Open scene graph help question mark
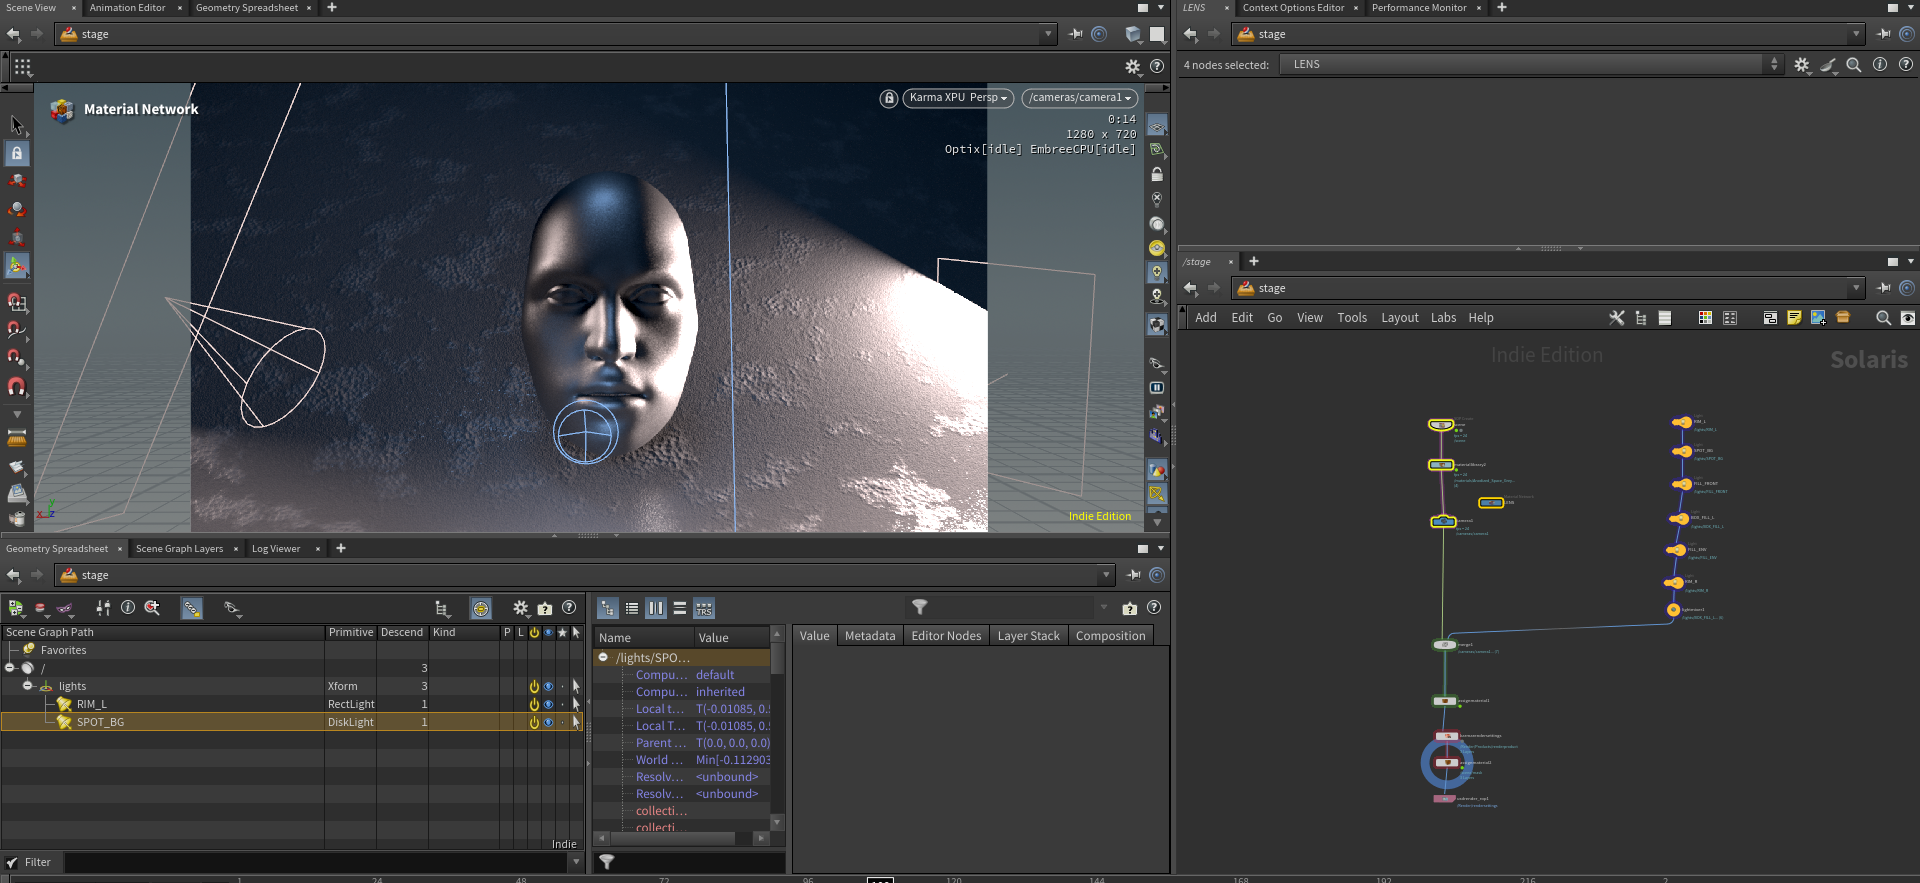Screen dimensions: 1920x883 tap(569, 608)
